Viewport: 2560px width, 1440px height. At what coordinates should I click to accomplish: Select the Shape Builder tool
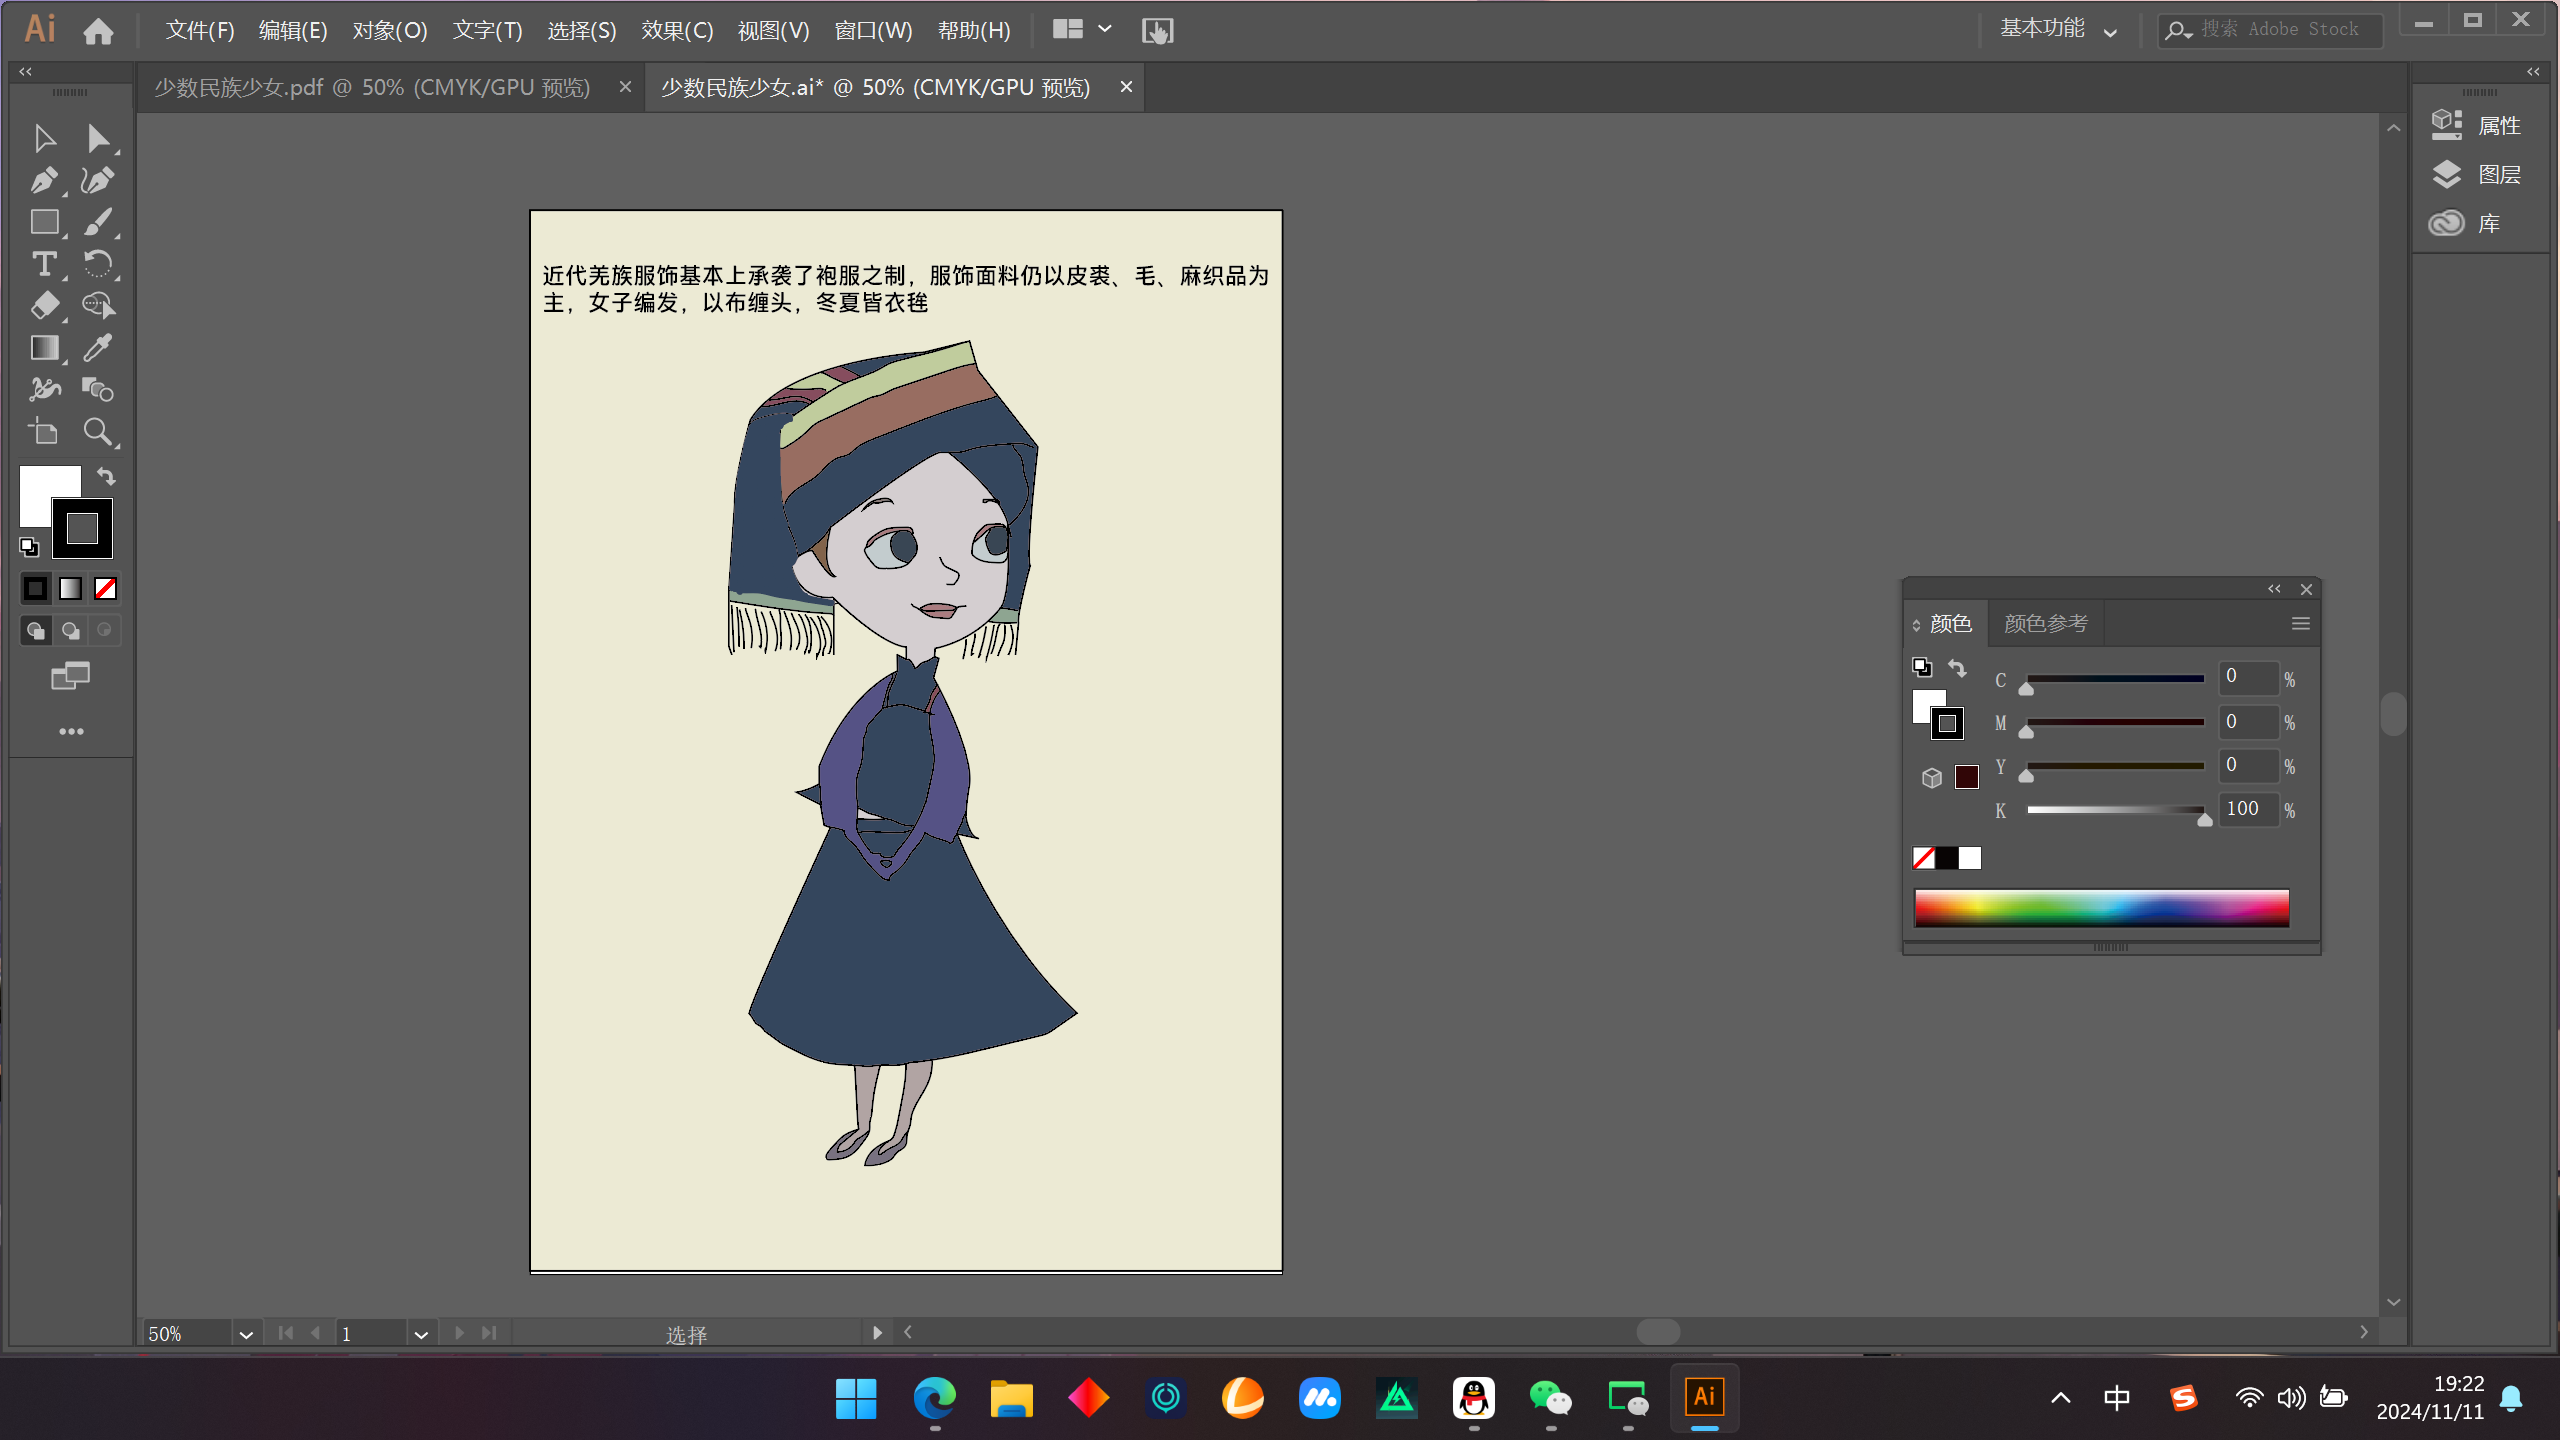point(98,306)
